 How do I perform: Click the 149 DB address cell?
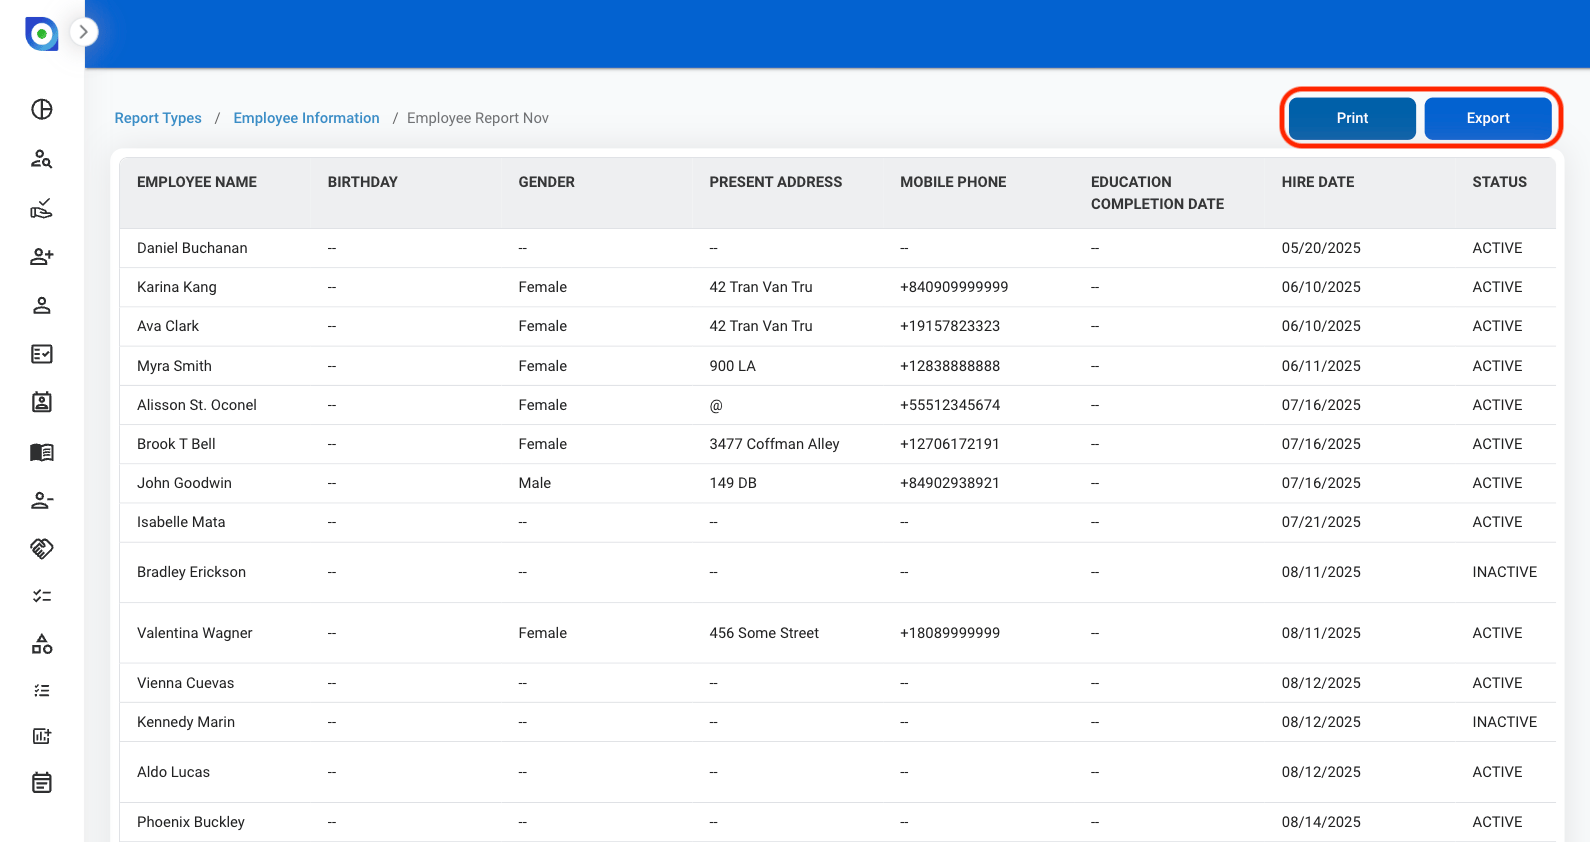point(733,483)
